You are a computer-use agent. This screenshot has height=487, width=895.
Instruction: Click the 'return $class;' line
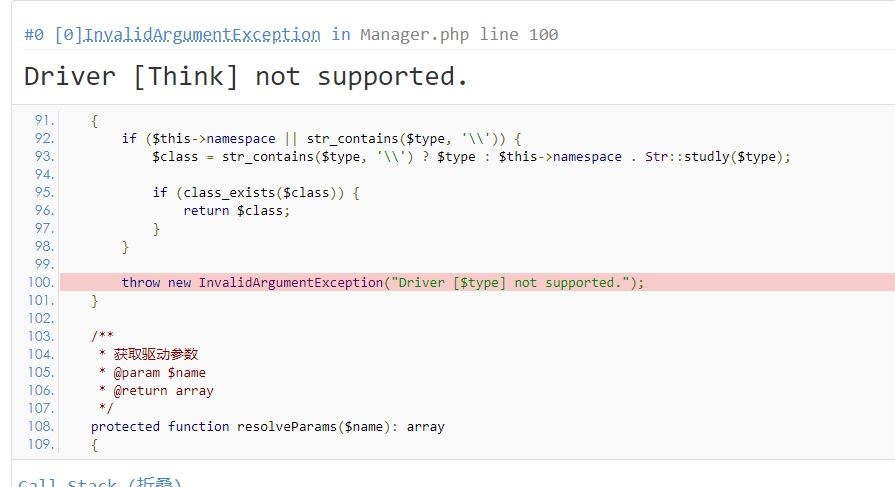point(236,210)
